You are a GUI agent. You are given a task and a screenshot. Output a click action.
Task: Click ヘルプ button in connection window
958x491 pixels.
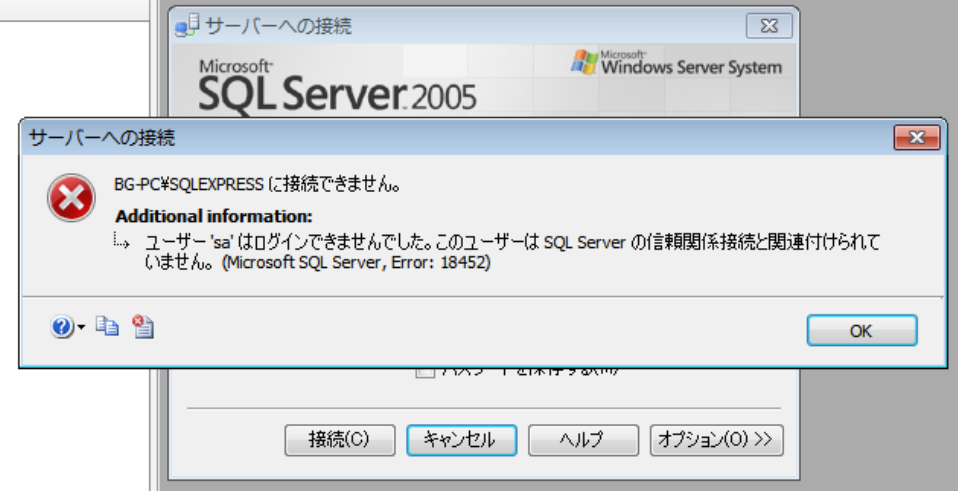point(583,440)
